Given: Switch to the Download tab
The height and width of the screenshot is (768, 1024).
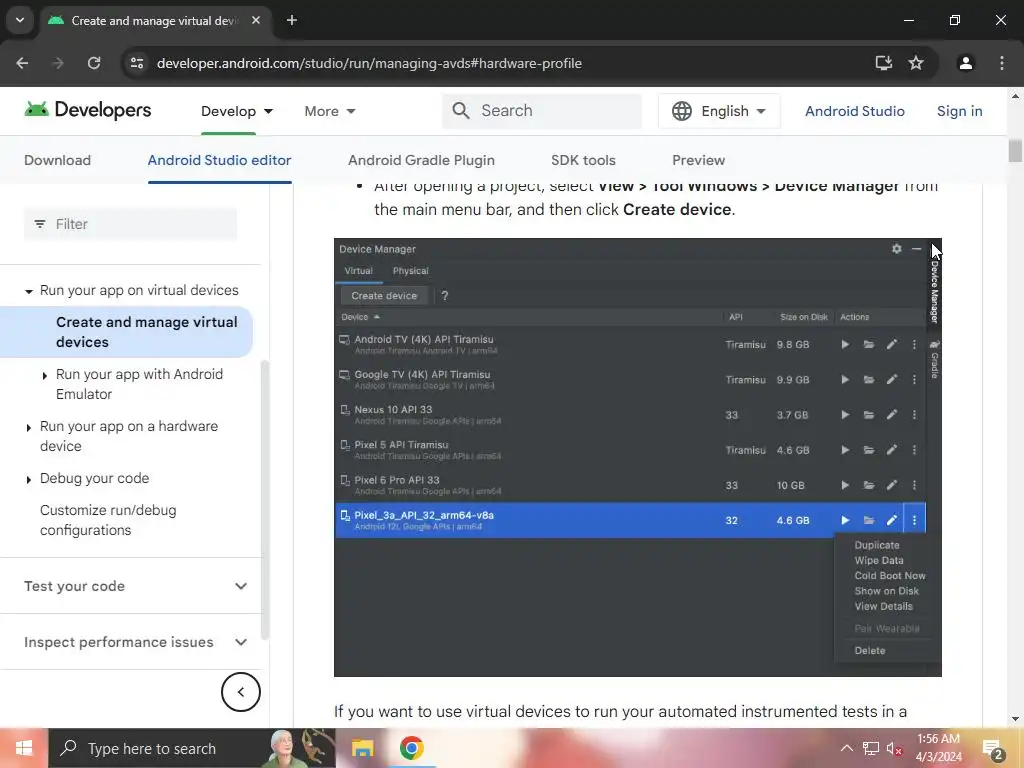Looking at the screenshot, I should [x=57, y=160].
